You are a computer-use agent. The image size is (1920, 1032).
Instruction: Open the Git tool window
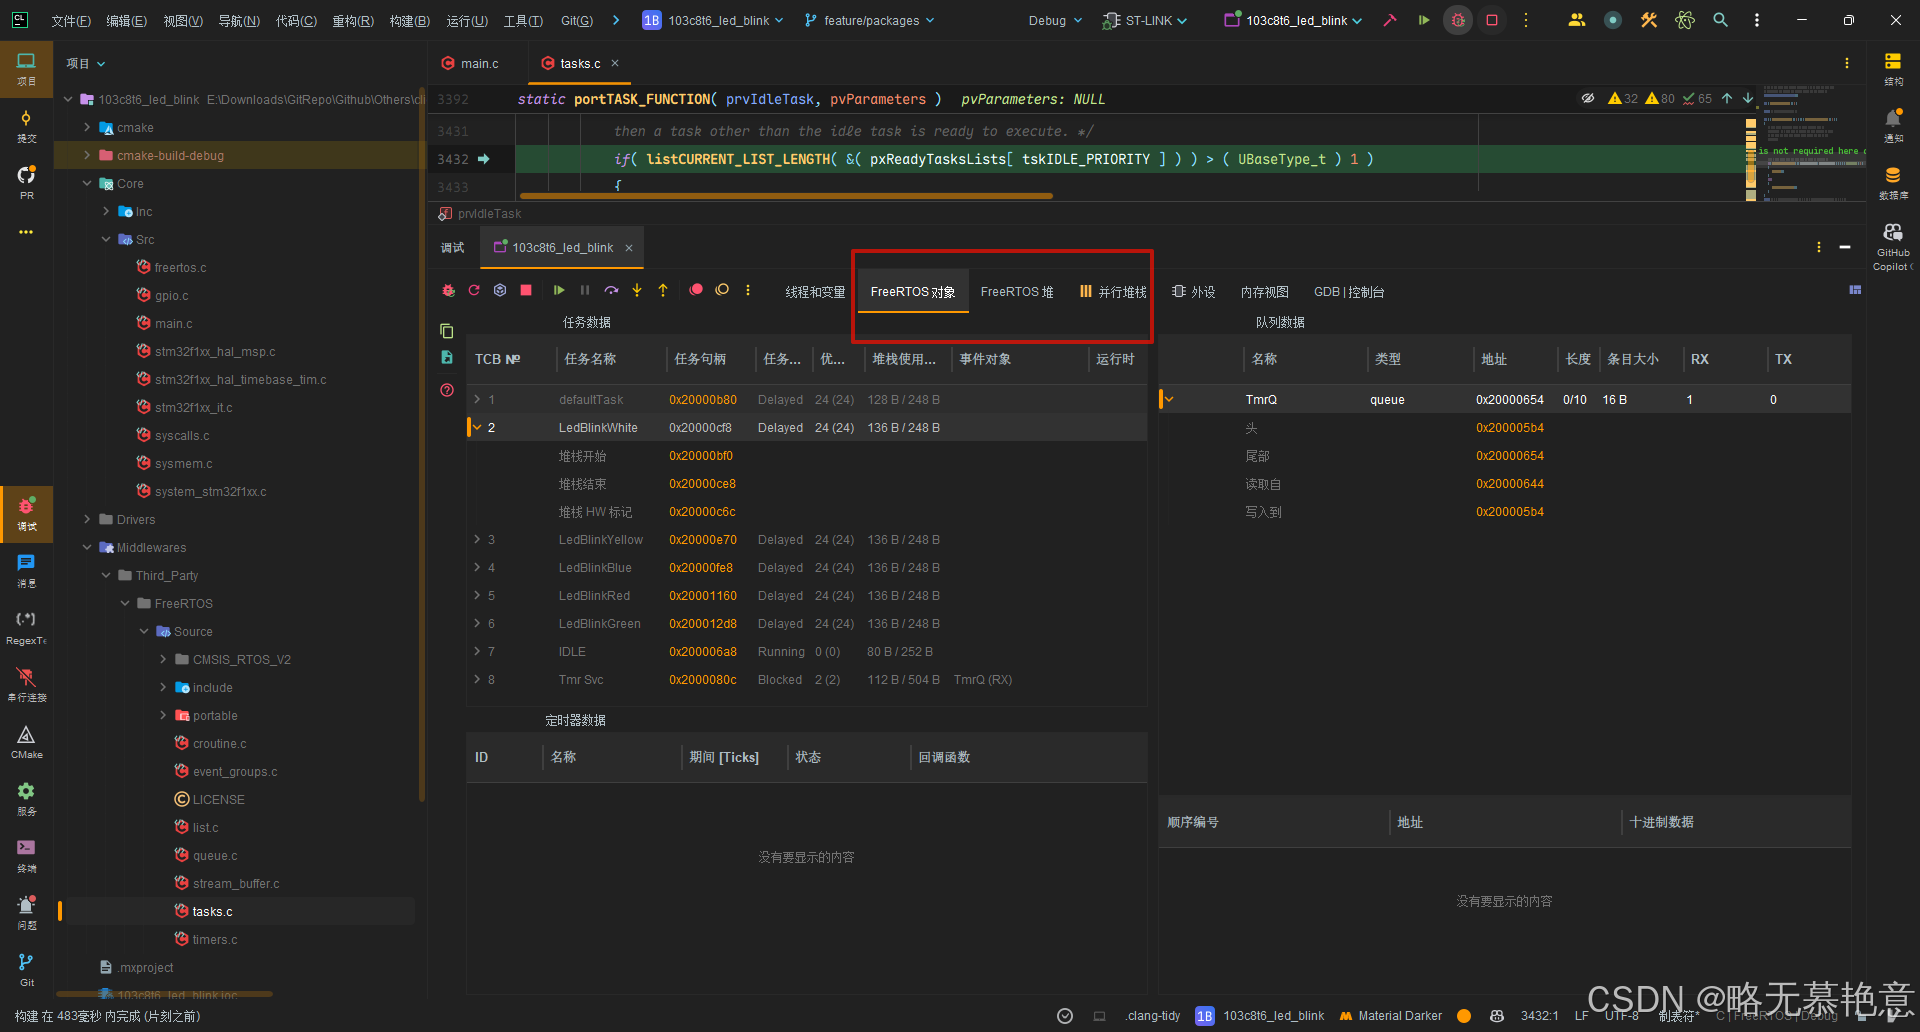[26, 970]
